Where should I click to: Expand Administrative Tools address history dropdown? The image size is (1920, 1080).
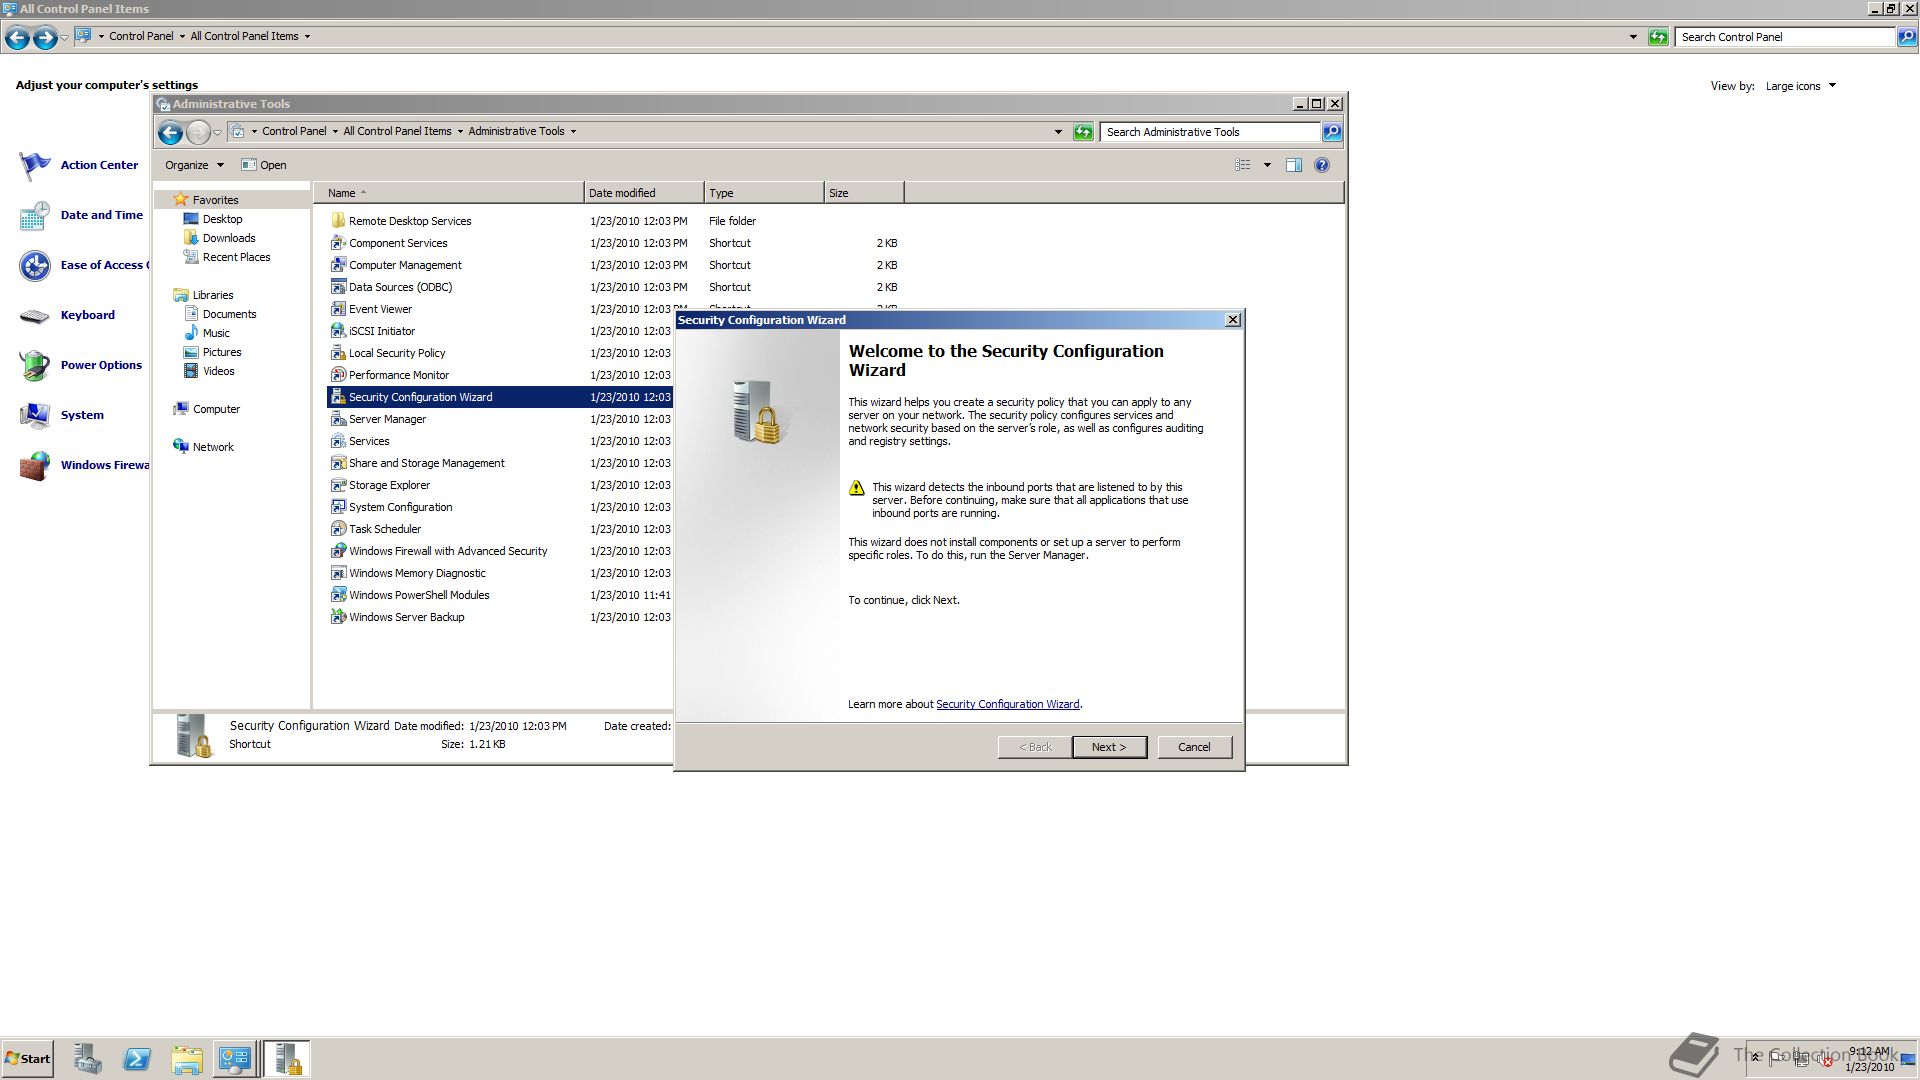[1058, 132]
